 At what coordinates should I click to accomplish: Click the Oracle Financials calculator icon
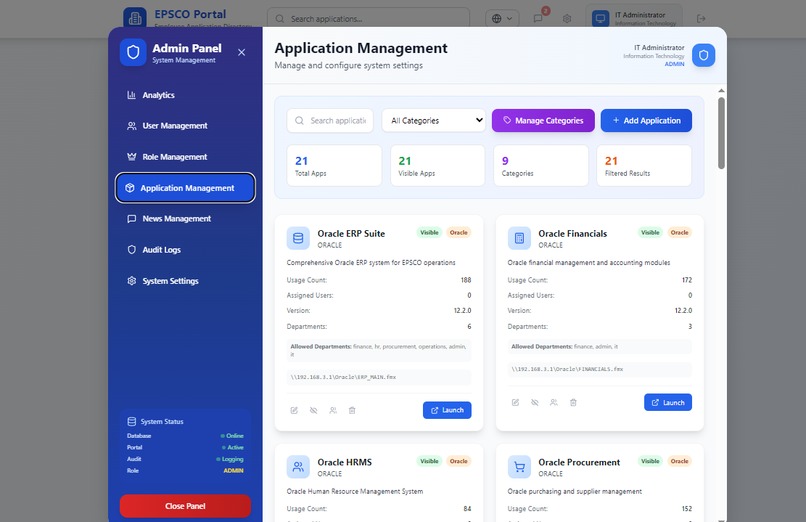coord(519,238)
